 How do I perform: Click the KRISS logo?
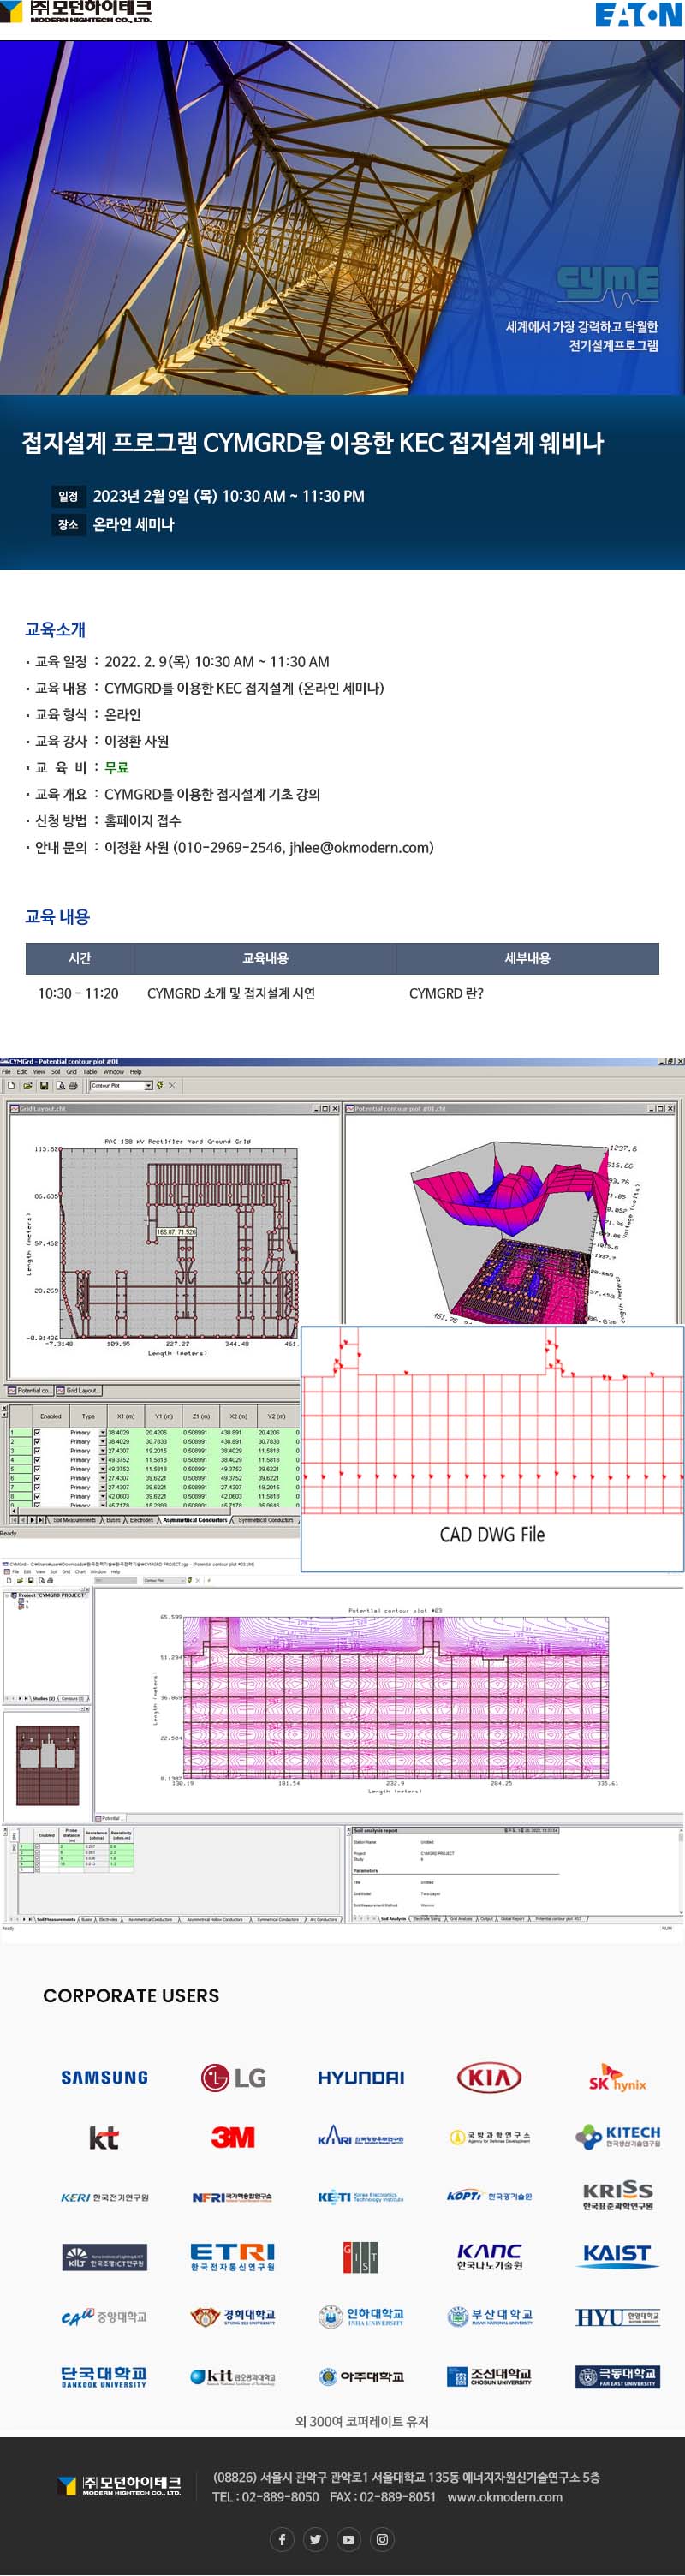point(617,2196)
